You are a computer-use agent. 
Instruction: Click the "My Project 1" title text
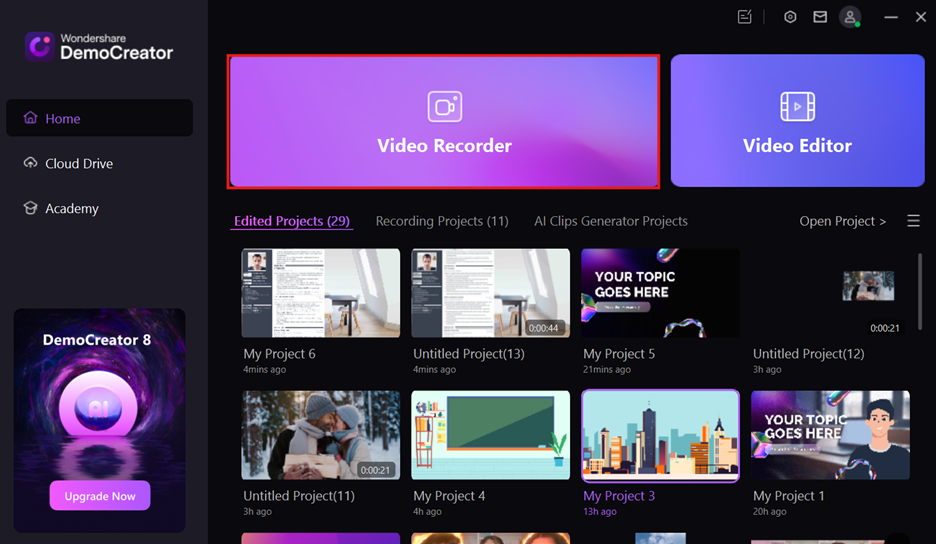point(789,496)
